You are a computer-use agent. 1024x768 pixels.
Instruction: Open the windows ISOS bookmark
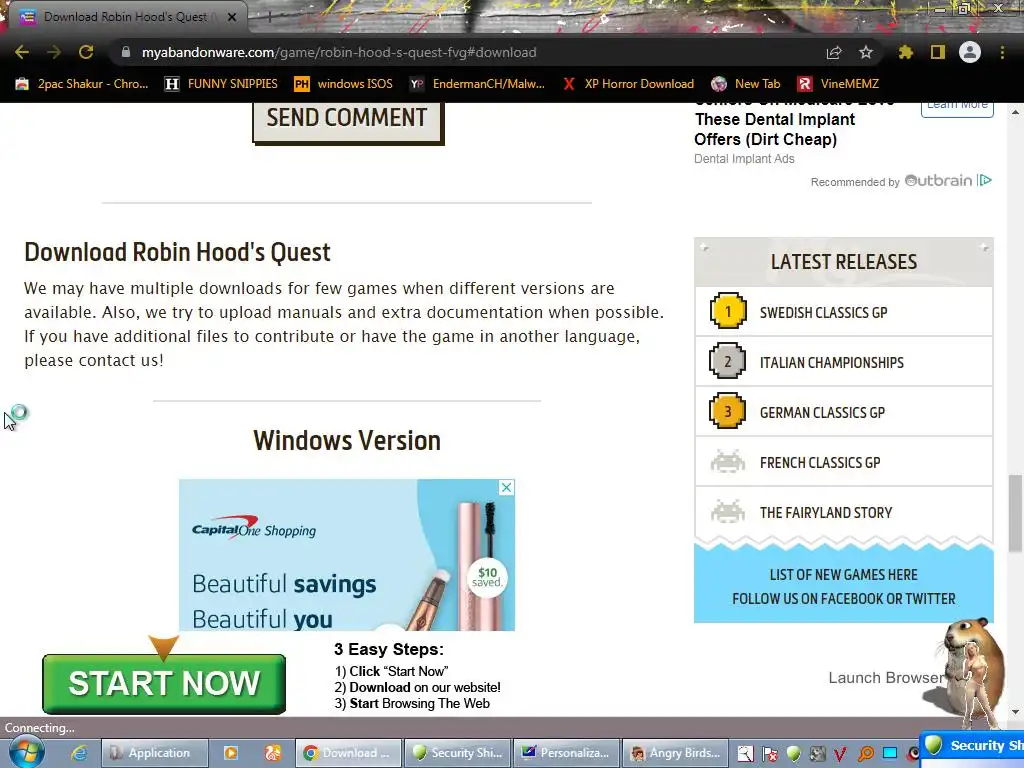(x=344, y=84)
